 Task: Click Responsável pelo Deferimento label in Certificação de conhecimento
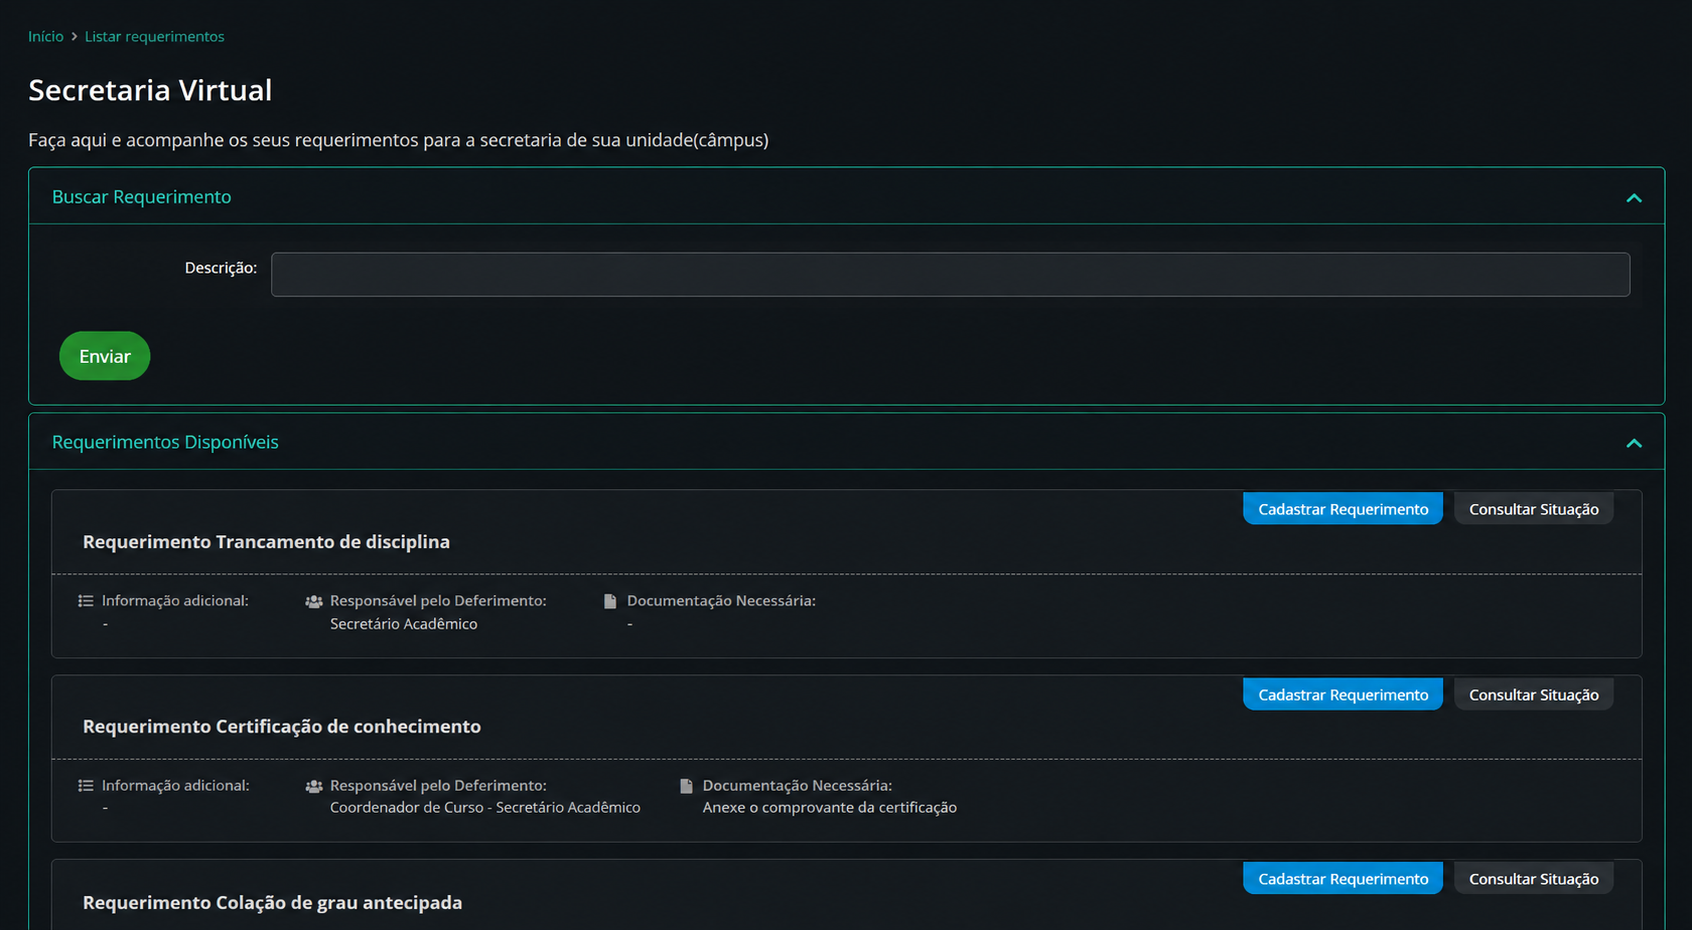tap(438, 786)
